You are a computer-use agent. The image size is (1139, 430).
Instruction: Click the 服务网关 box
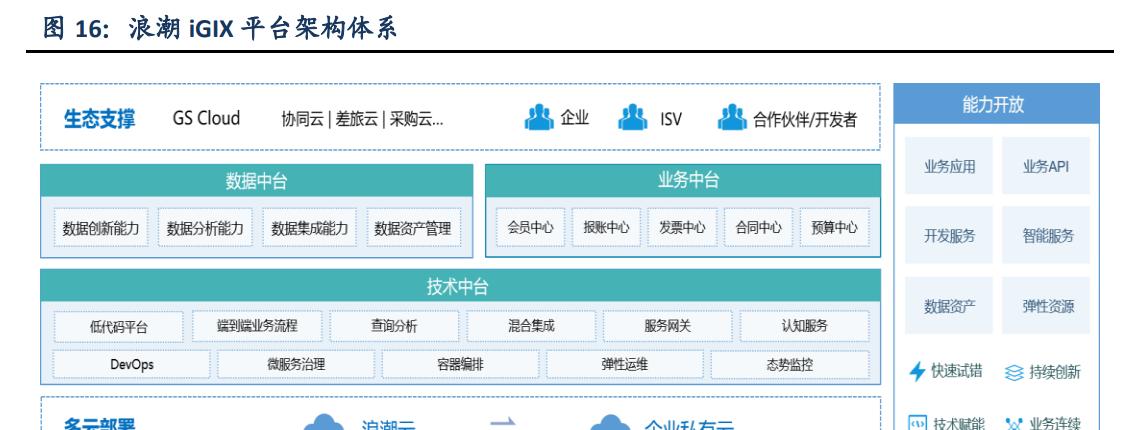tap(668, 326)
